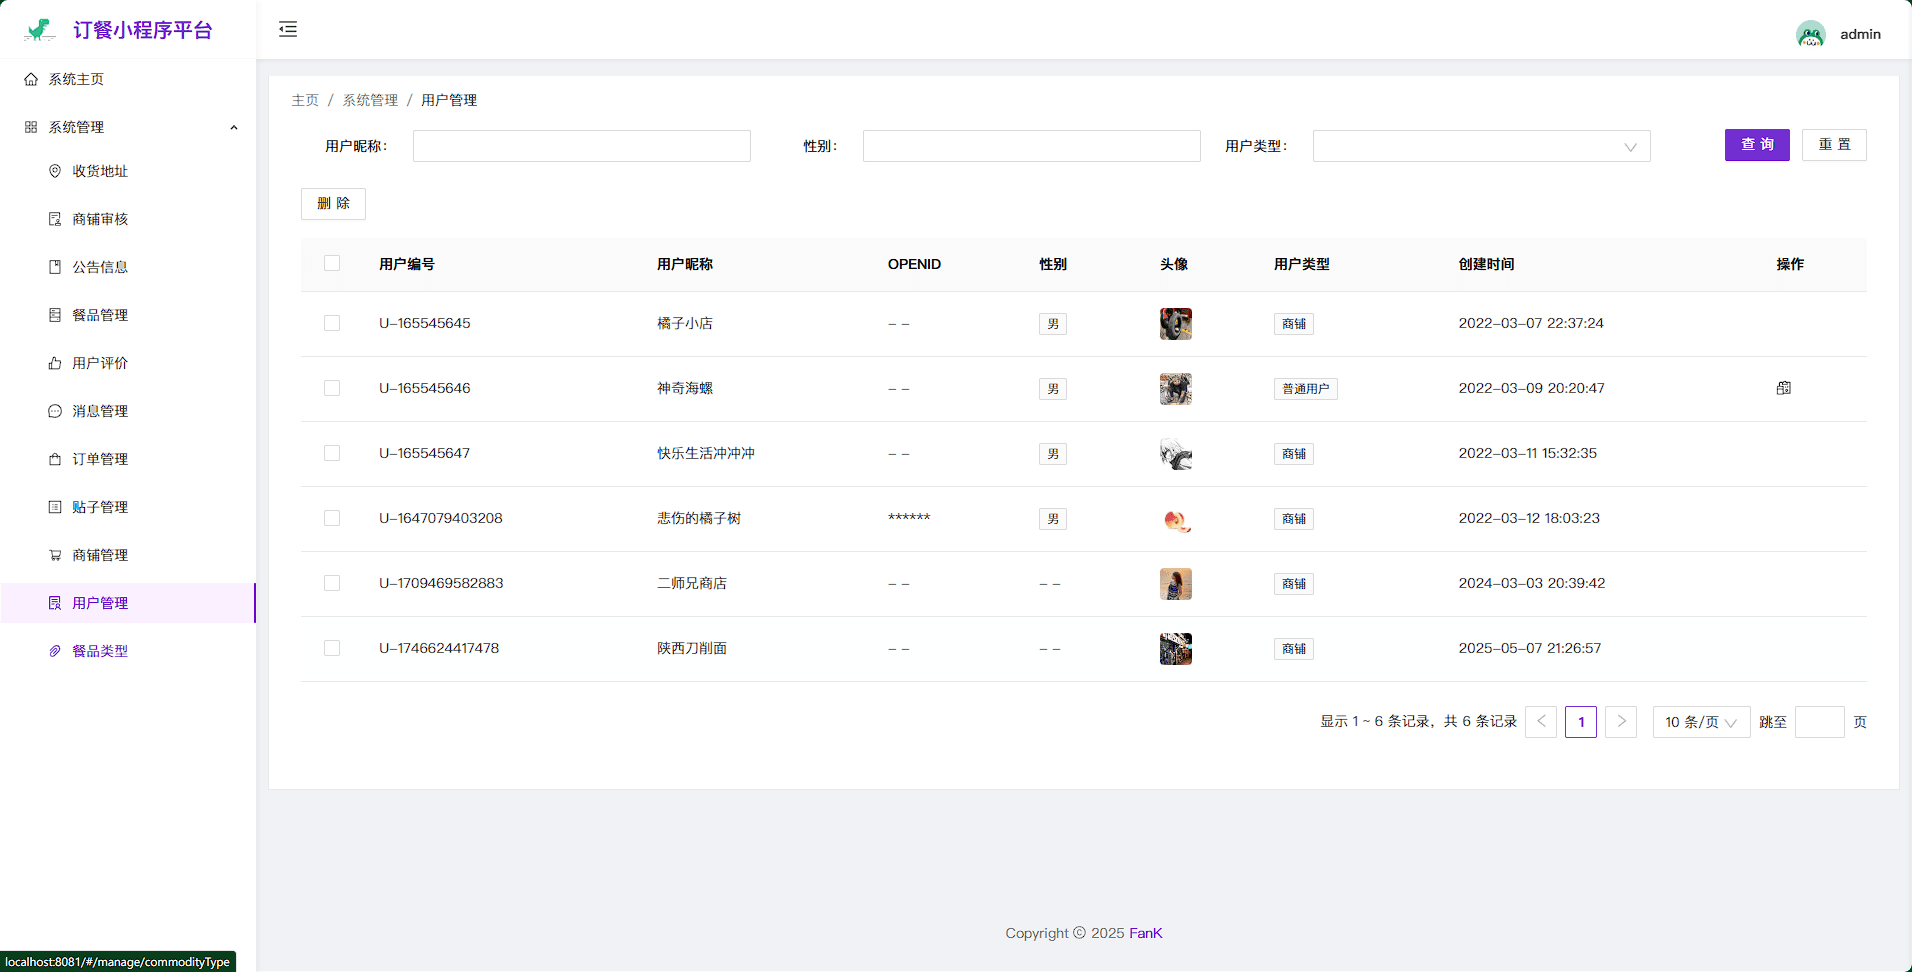
Task: Collapse the sidebar with the menu fold icon
Action: [288, 29]
